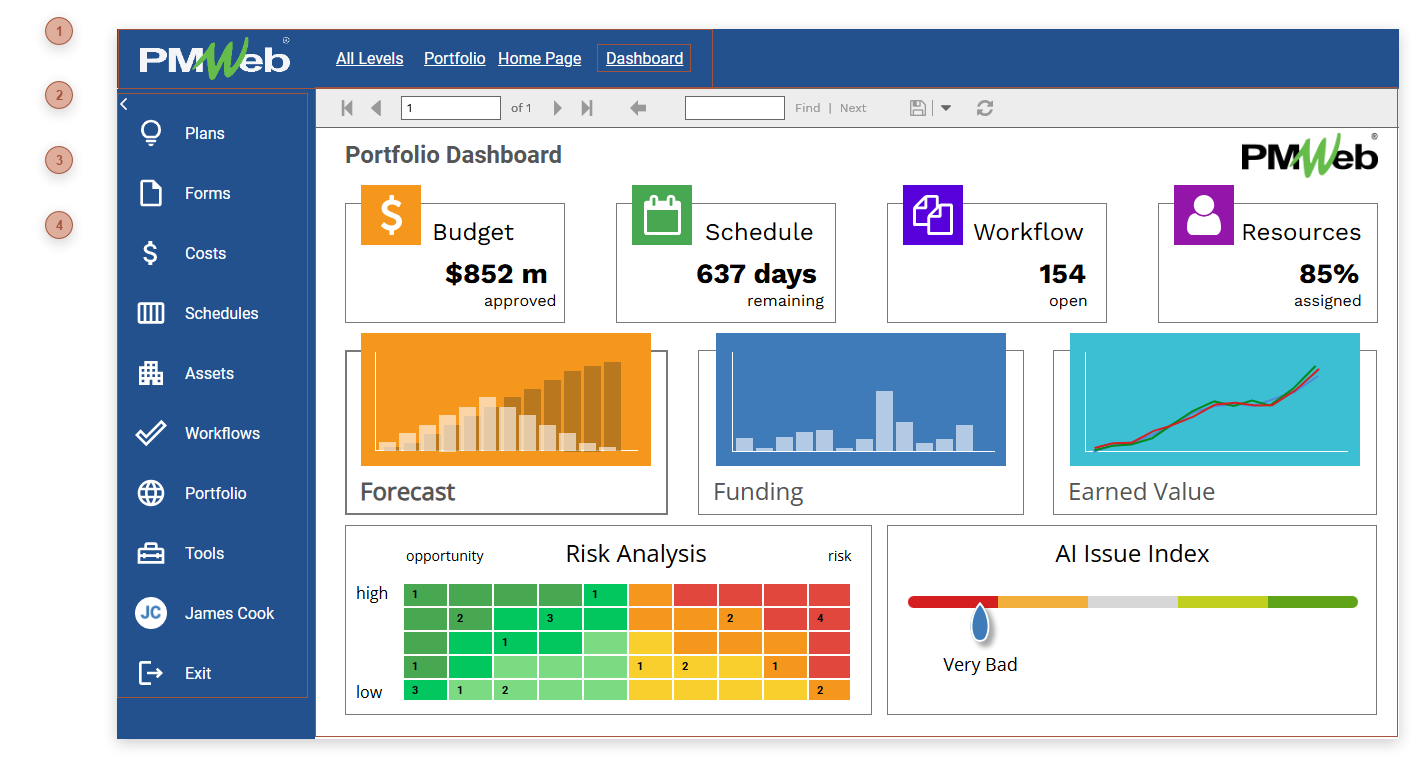
Task: Click the Resources person icon
Action: tap(1203, 215)
